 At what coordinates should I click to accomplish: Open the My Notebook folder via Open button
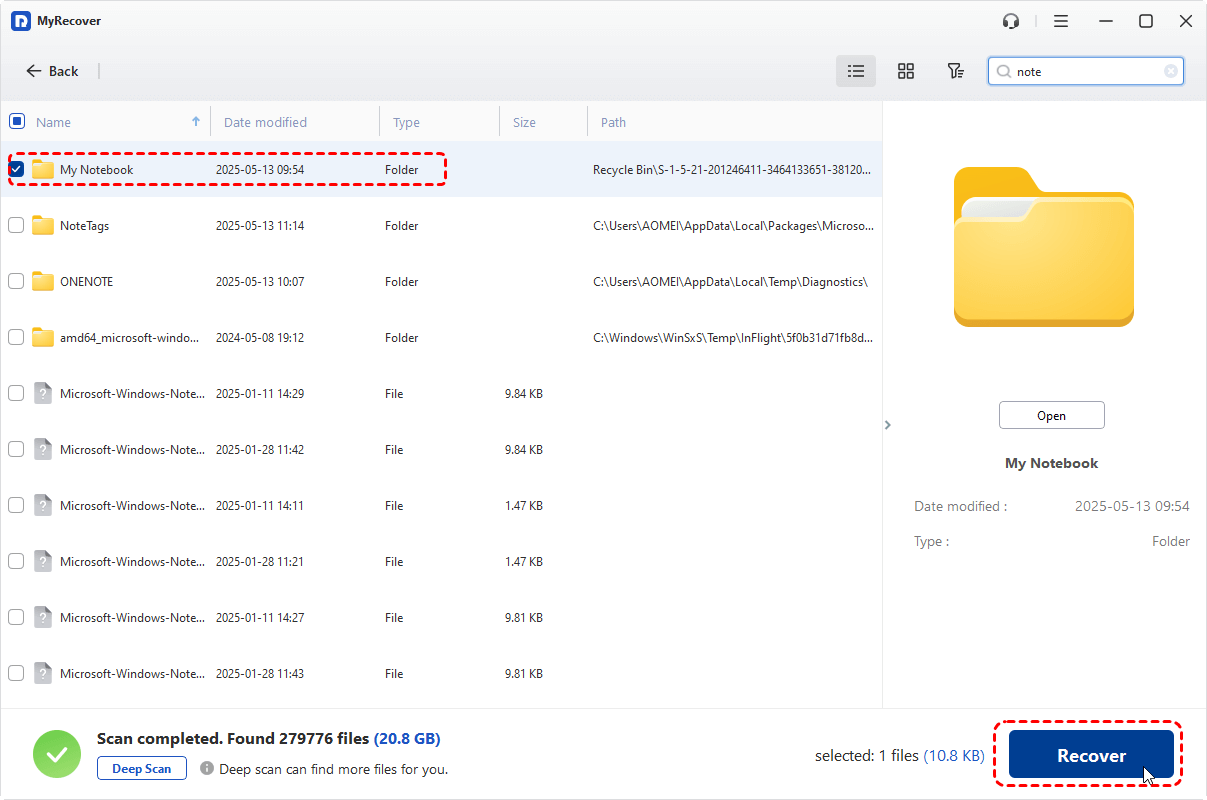tap(1051, 415)
